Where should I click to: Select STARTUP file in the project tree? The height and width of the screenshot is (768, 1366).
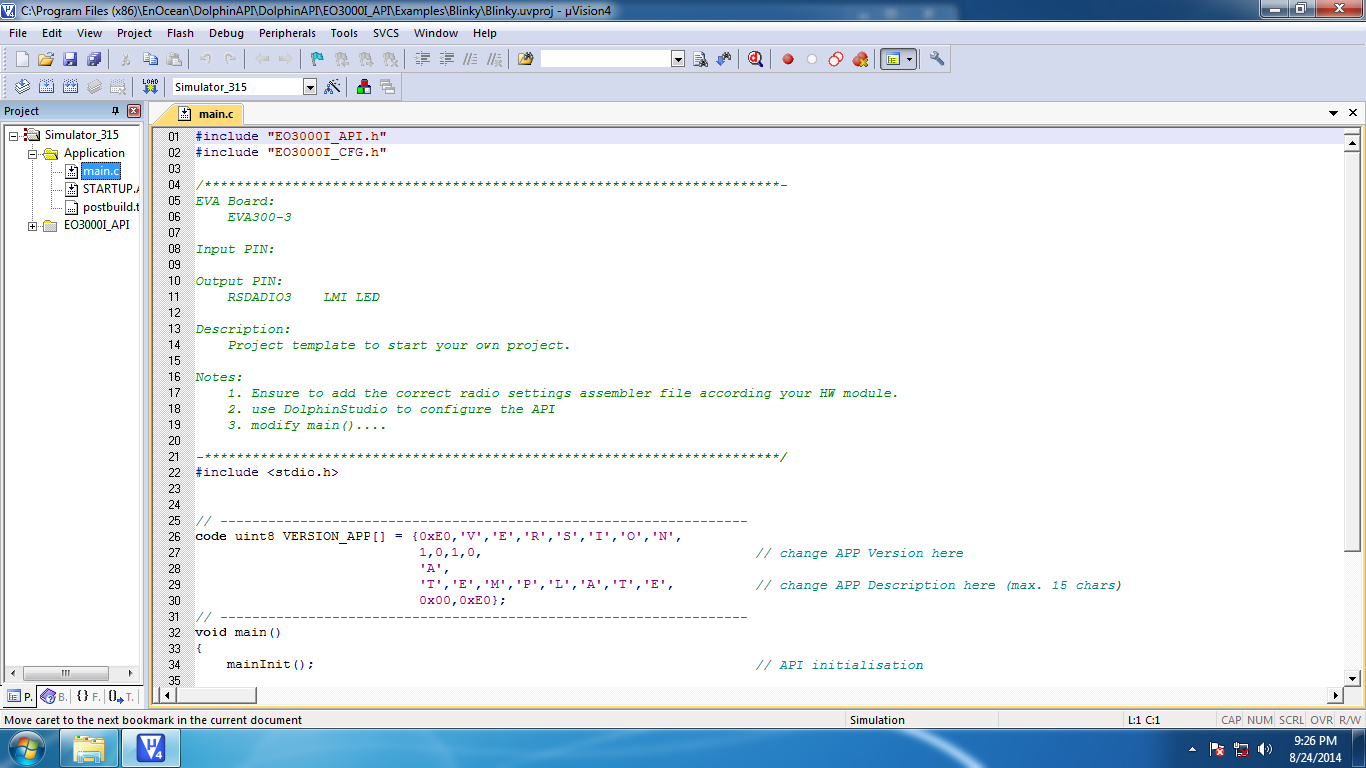click(x=108, y=189)
